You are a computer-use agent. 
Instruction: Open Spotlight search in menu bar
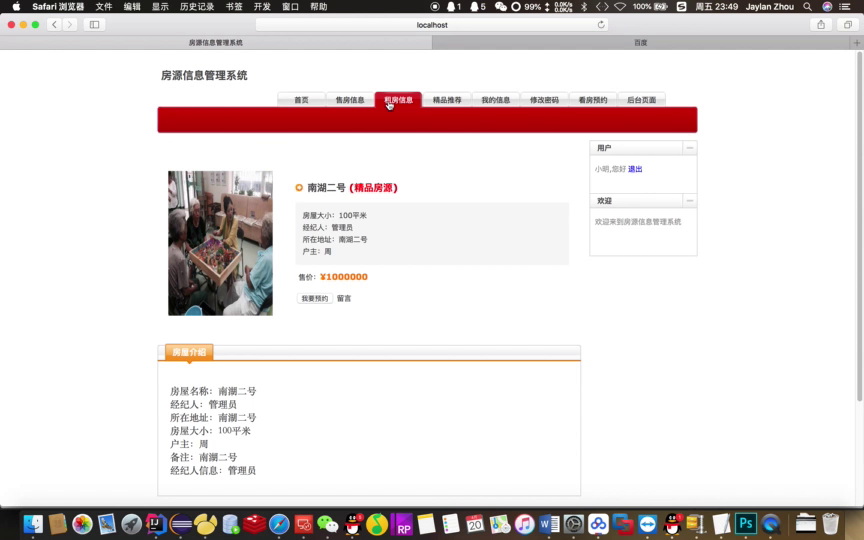click(x=807, y=7)
